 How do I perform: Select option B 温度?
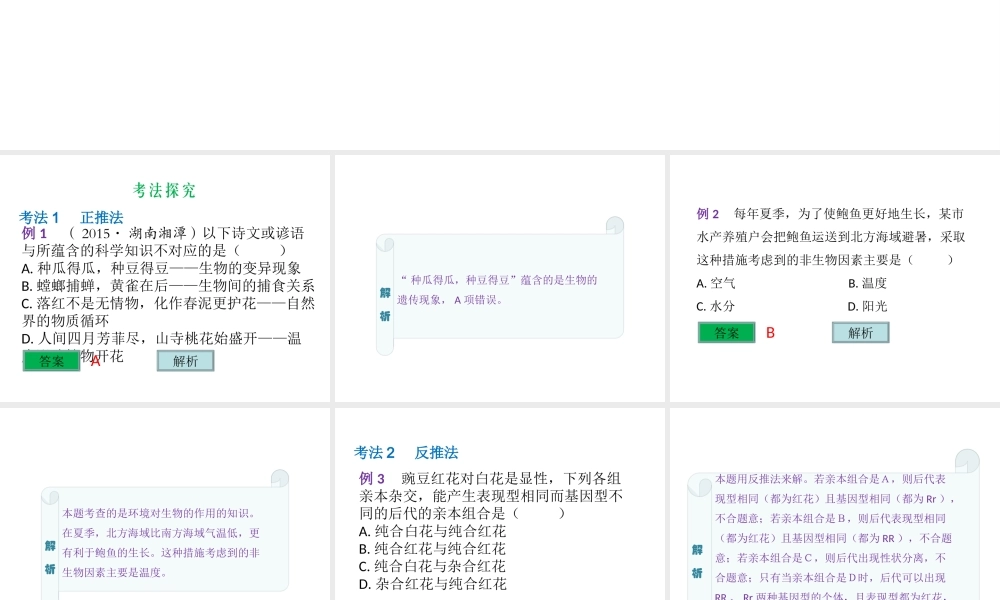pyautogui.click(x=867, y=283)
